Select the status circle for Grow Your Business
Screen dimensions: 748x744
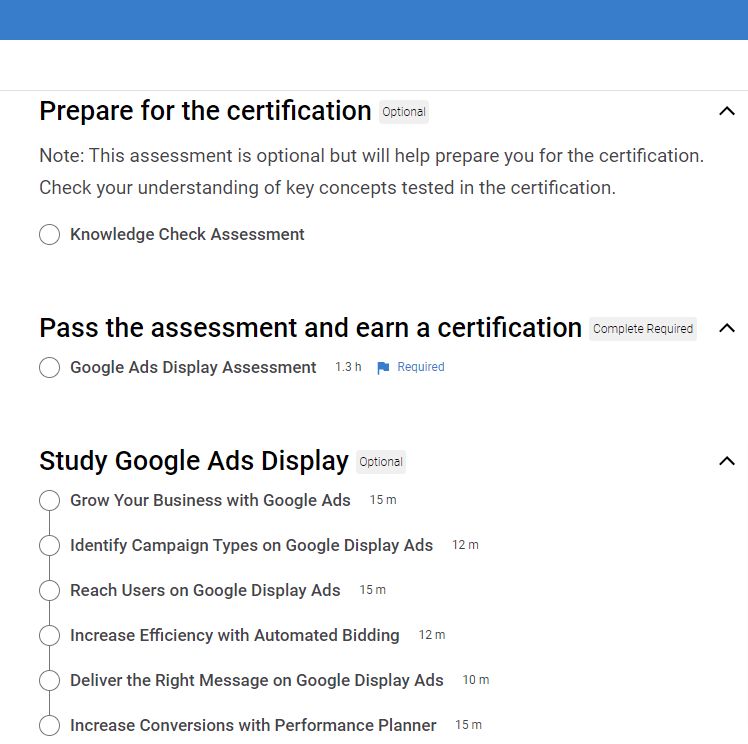click(49, 501)
